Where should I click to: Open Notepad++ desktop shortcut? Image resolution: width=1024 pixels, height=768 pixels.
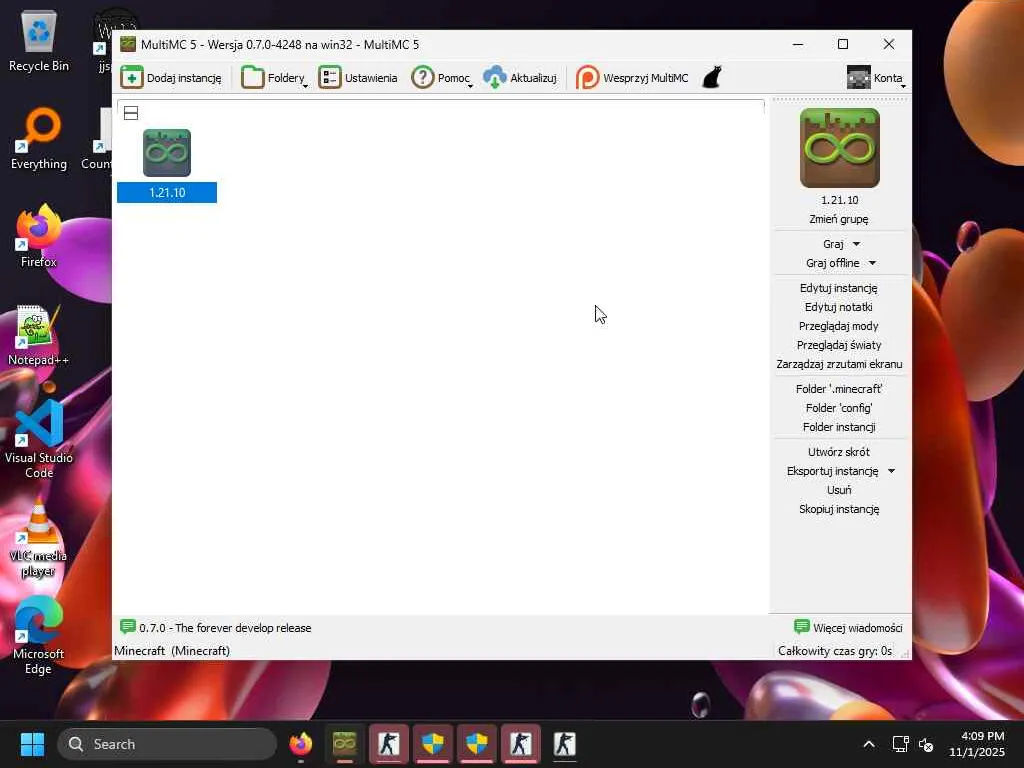tap(39, 335)
